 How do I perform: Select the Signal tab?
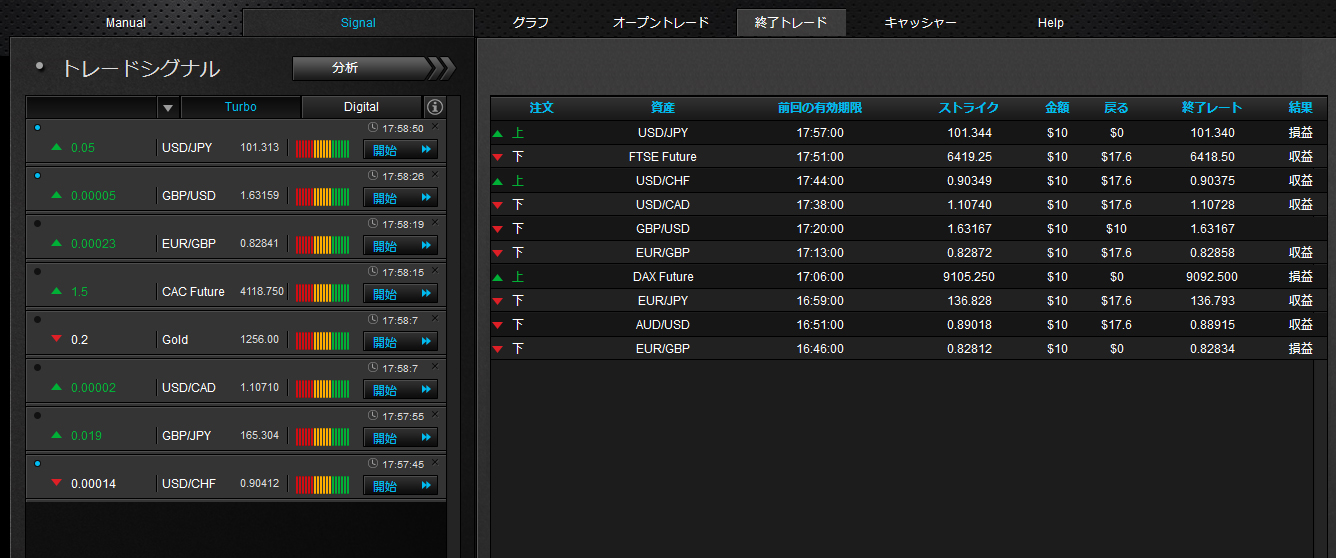tap(358, 22)
